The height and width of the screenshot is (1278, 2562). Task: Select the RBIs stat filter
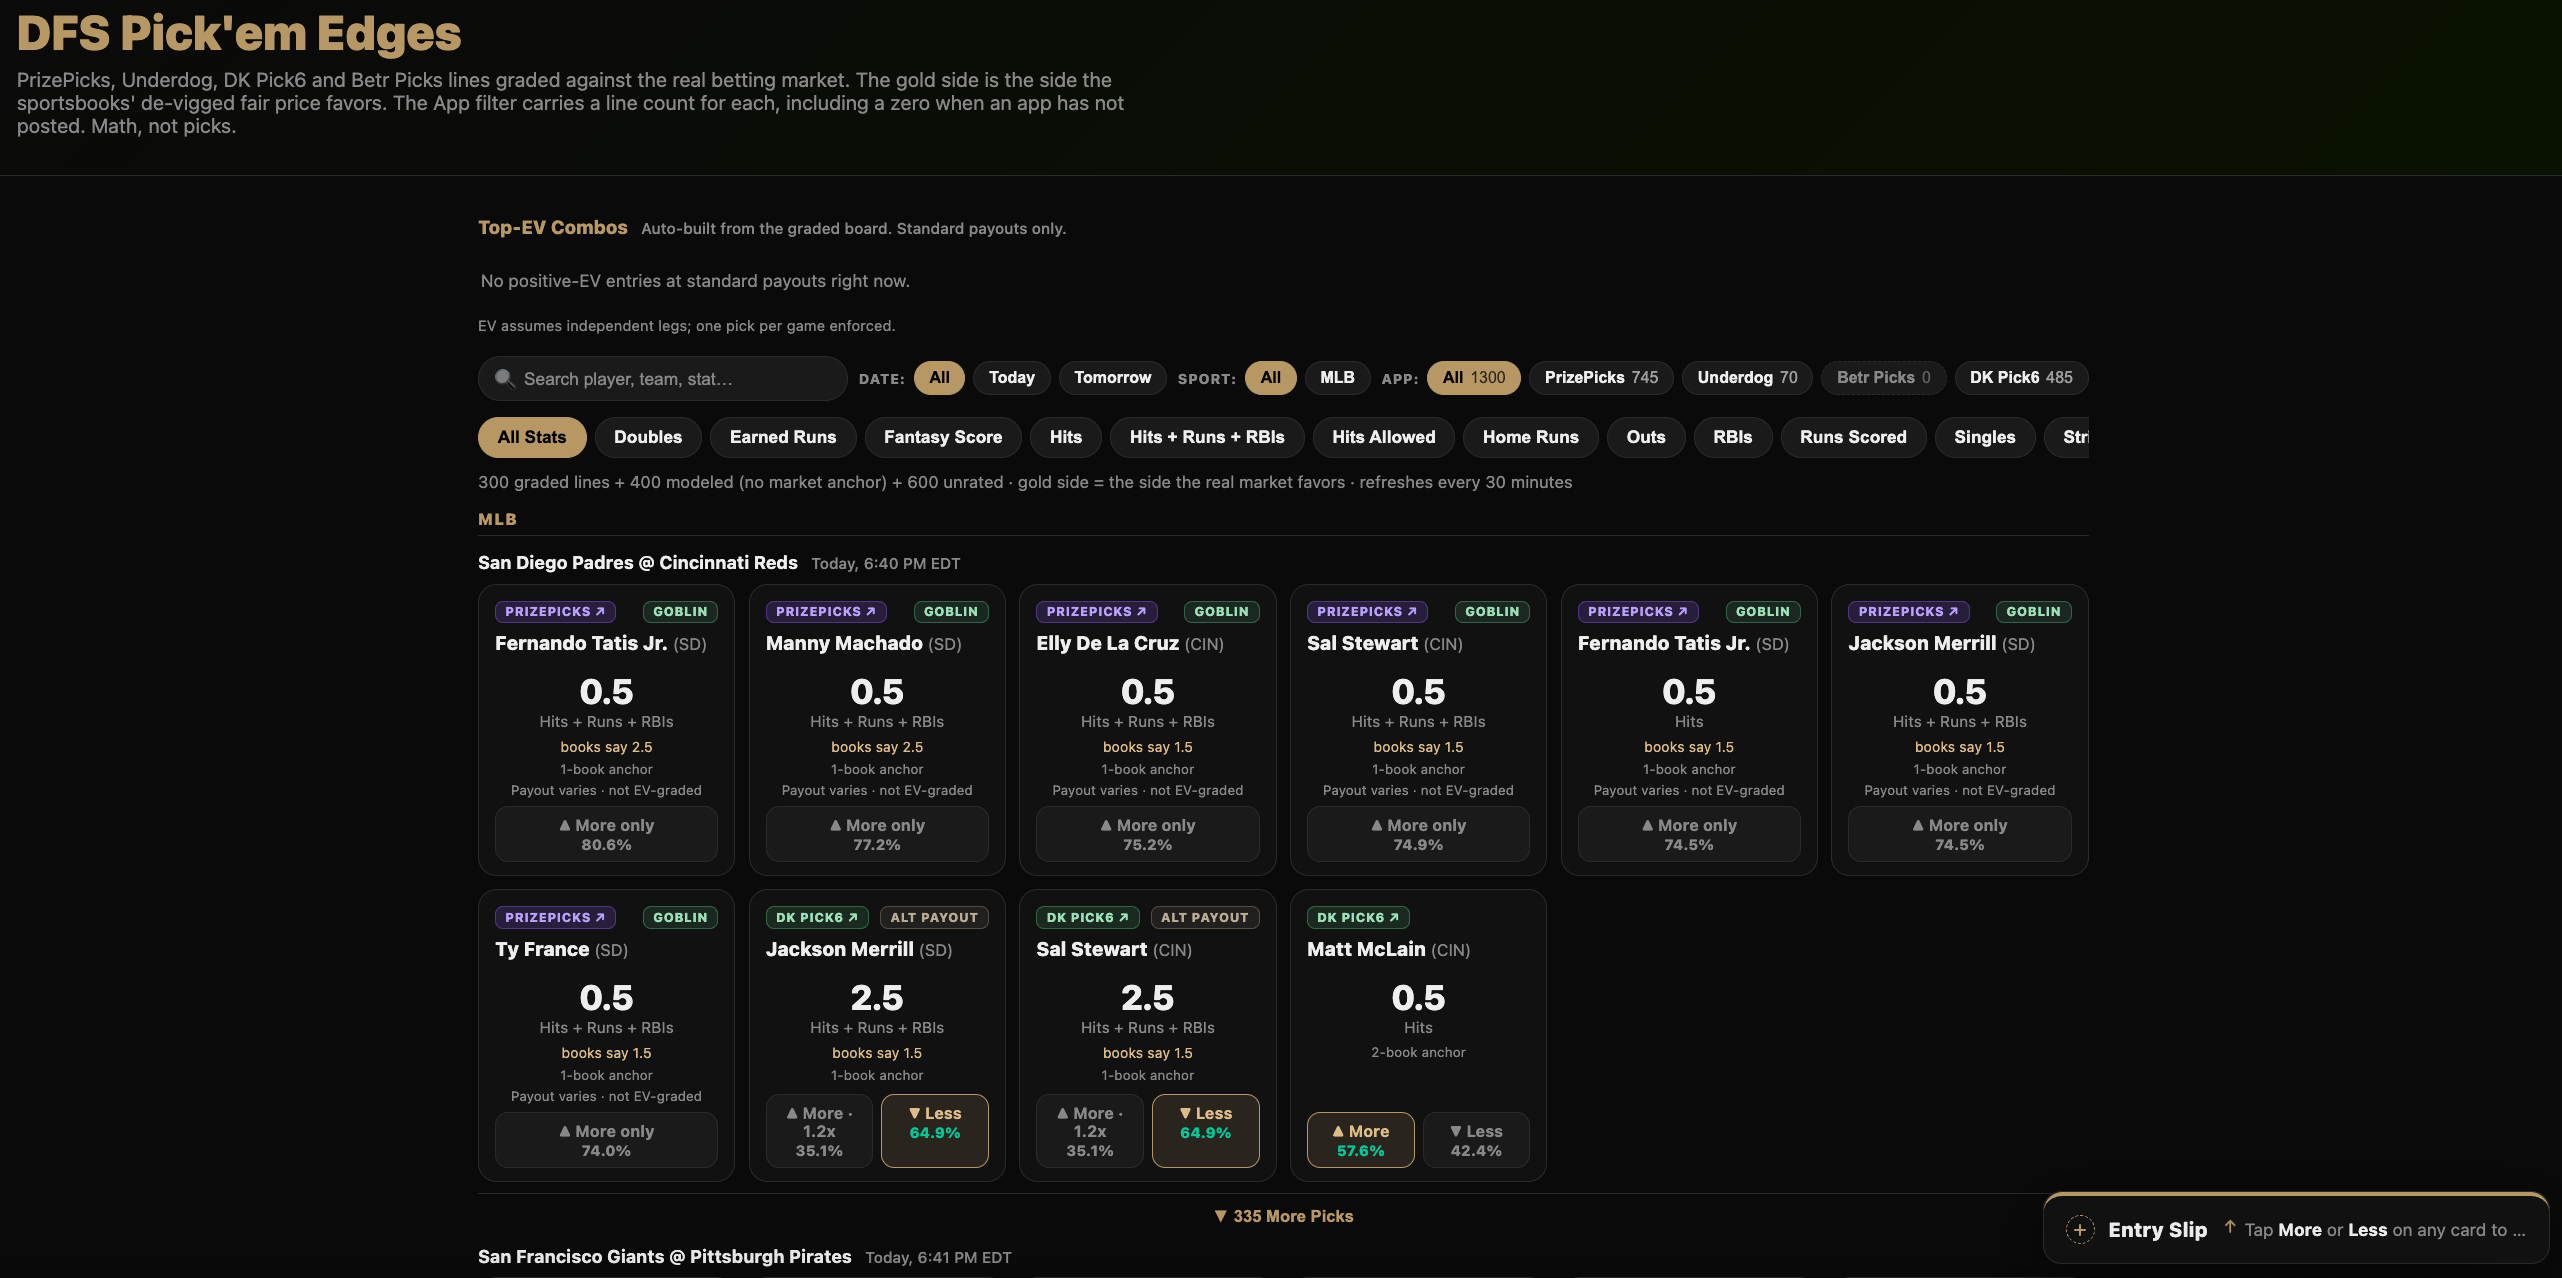click(1732, 437)
